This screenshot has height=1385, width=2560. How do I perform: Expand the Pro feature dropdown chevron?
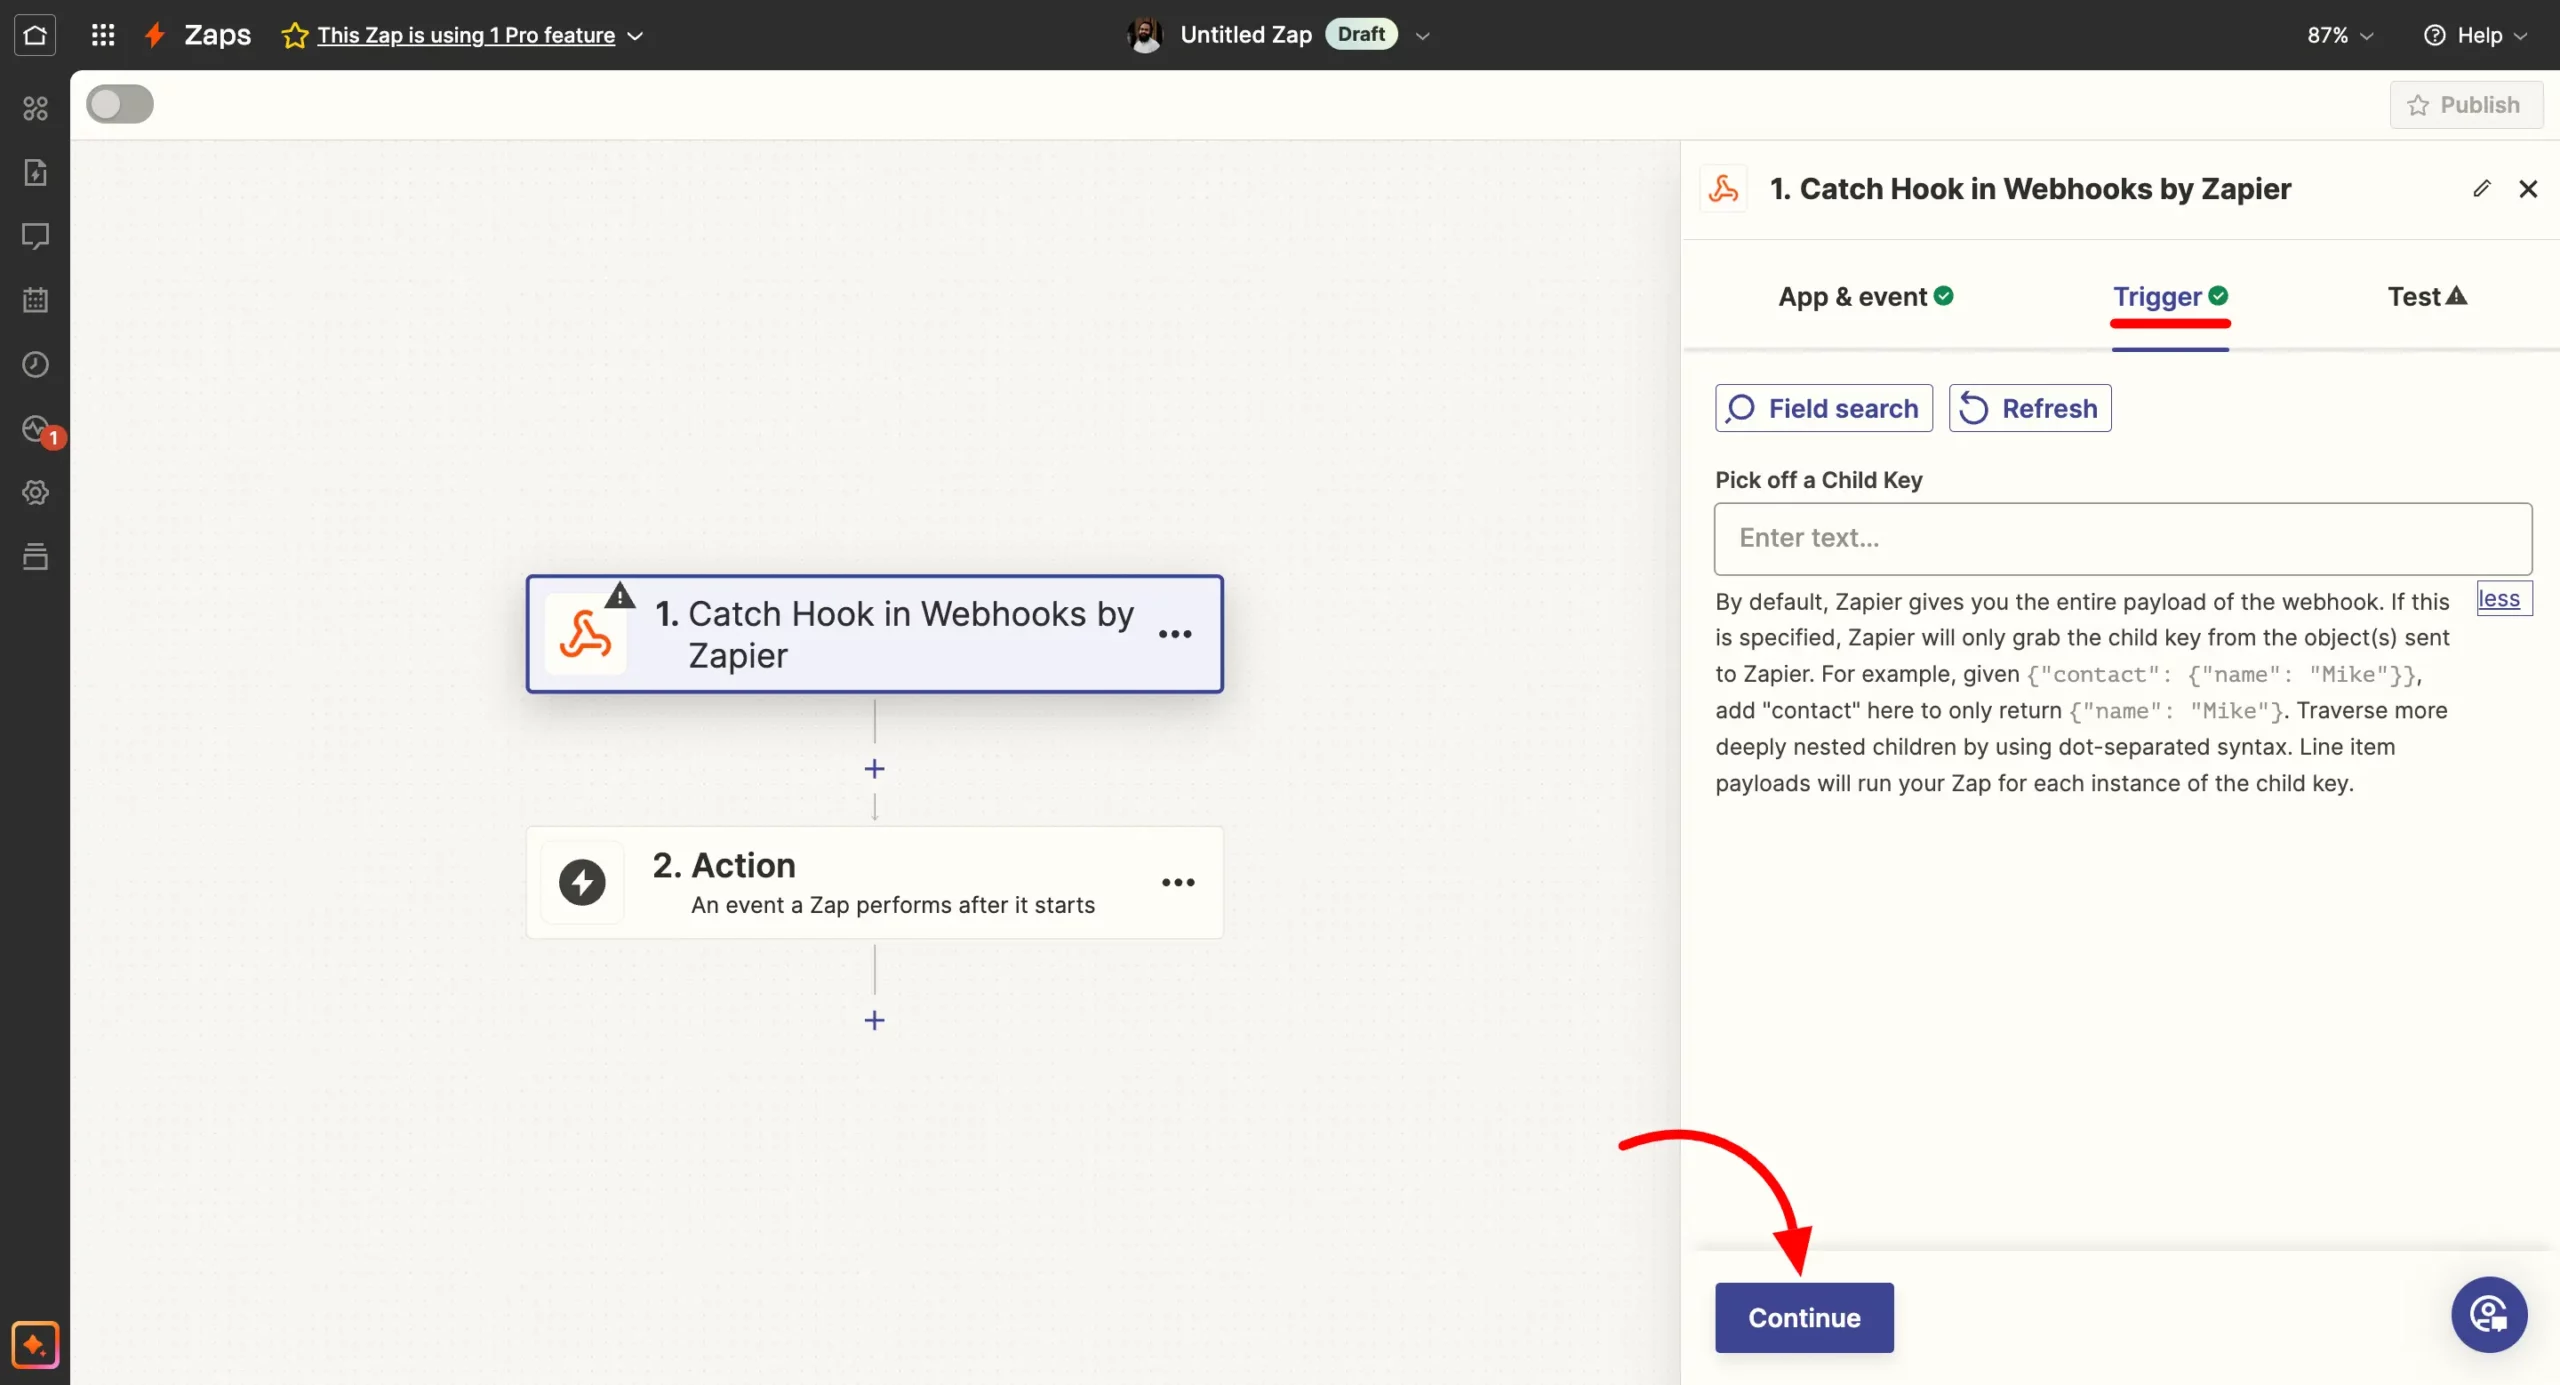pos(635,36)
